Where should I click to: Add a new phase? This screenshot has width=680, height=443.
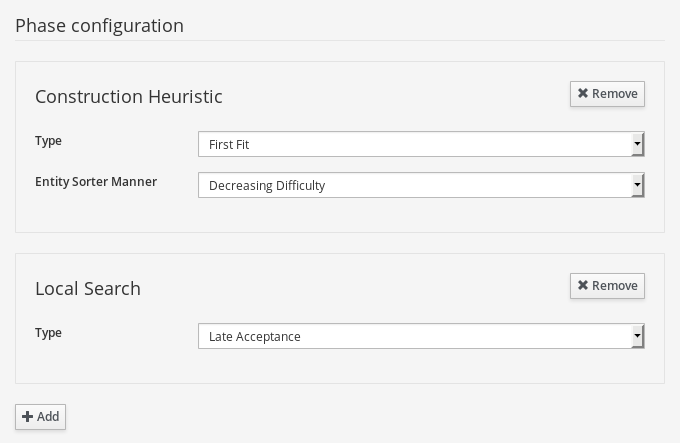coord(40,417)
